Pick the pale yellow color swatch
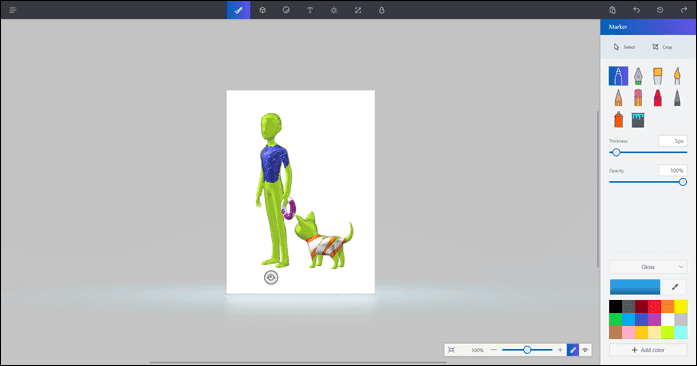Image resolution: width=697 pixels, height=366 pixels. [x=654, y=332]
